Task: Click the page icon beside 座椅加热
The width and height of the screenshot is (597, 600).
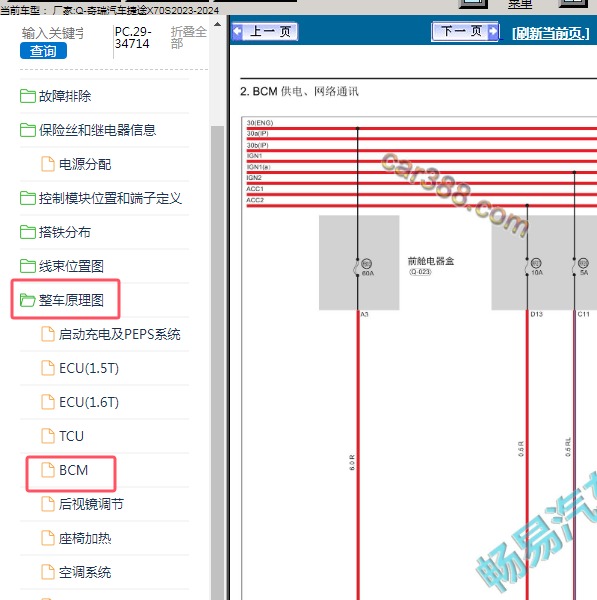Action: pos(48,538)
